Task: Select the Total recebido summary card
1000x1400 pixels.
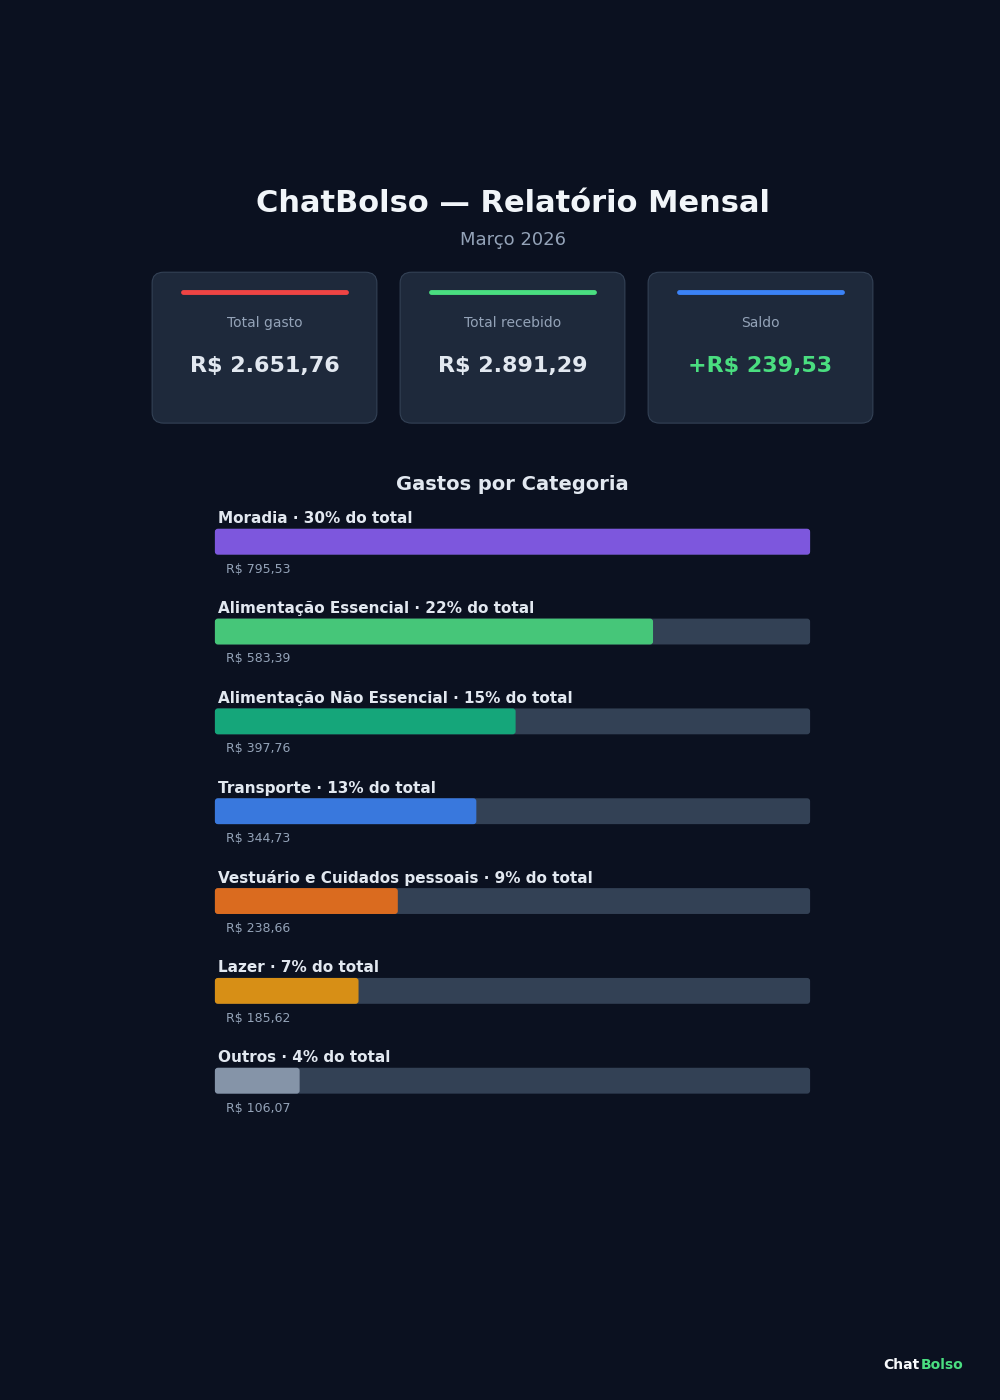Action: pos(512,348)
